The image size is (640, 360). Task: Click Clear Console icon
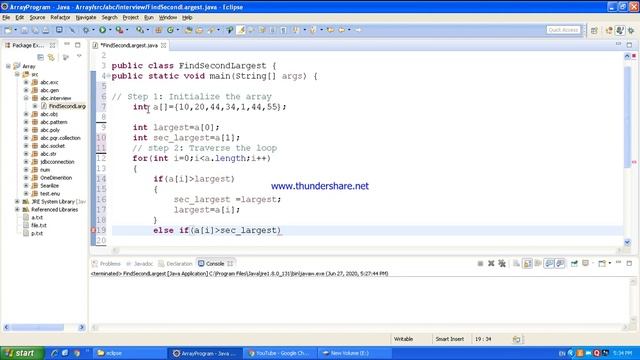click(516, 264)
